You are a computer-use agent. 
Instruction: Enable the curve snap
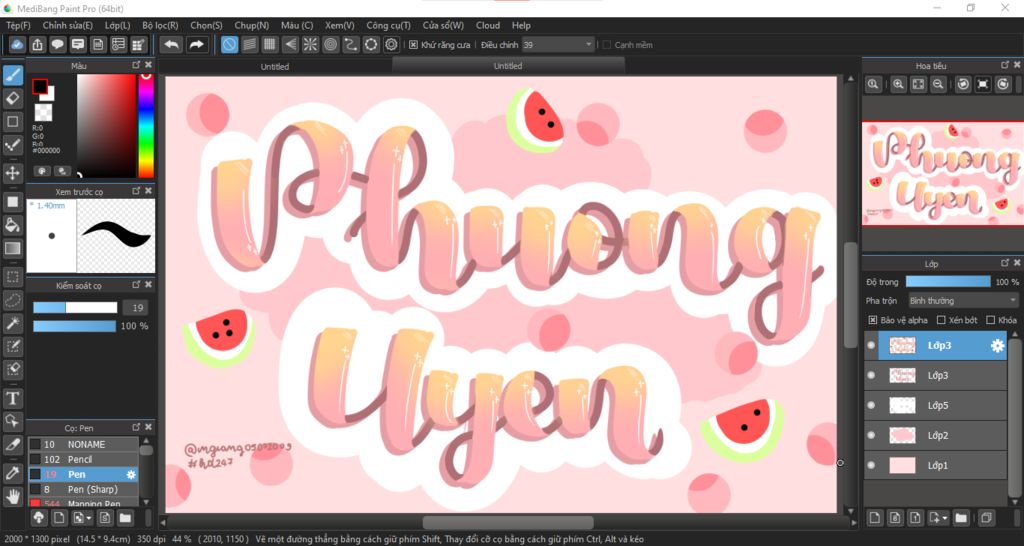click(x=351, y=44)
